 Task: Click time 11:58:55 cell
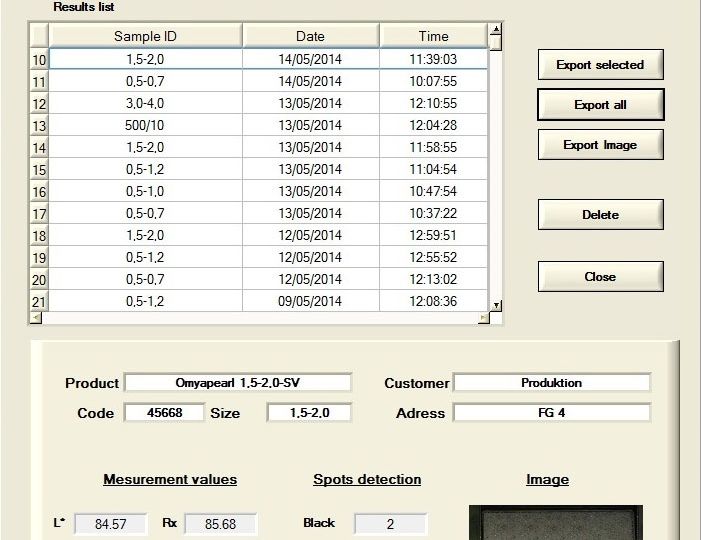tap(433, 147)
